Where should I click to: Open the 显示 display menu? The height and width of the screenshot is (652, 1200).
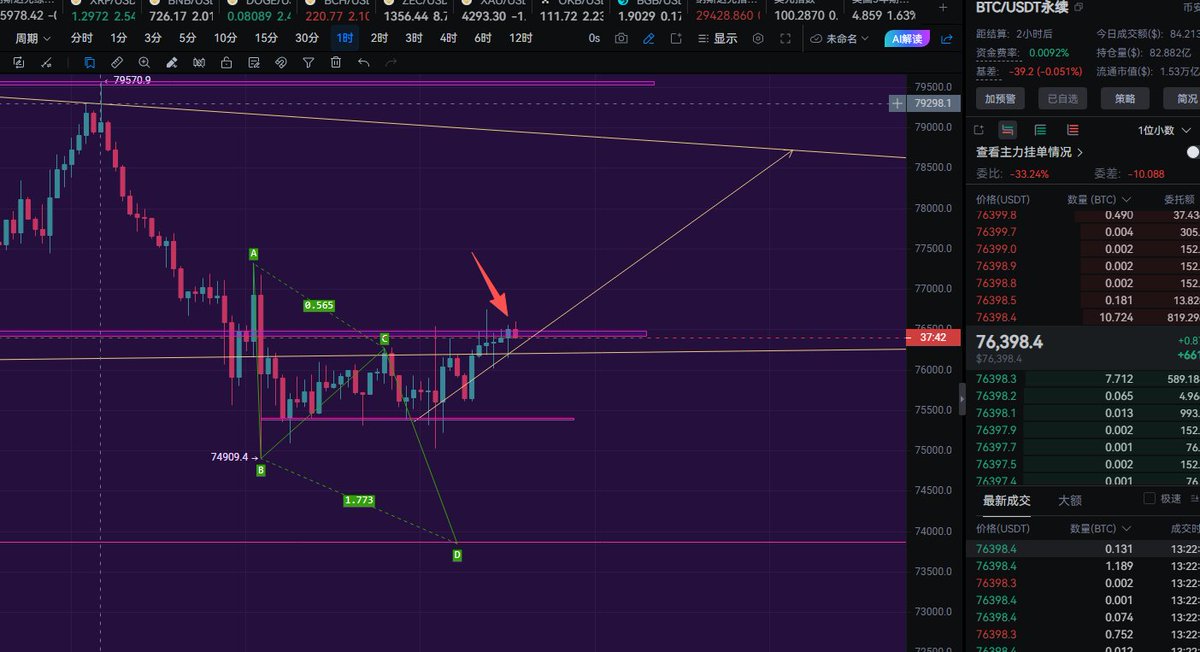(x=718, y=38)
